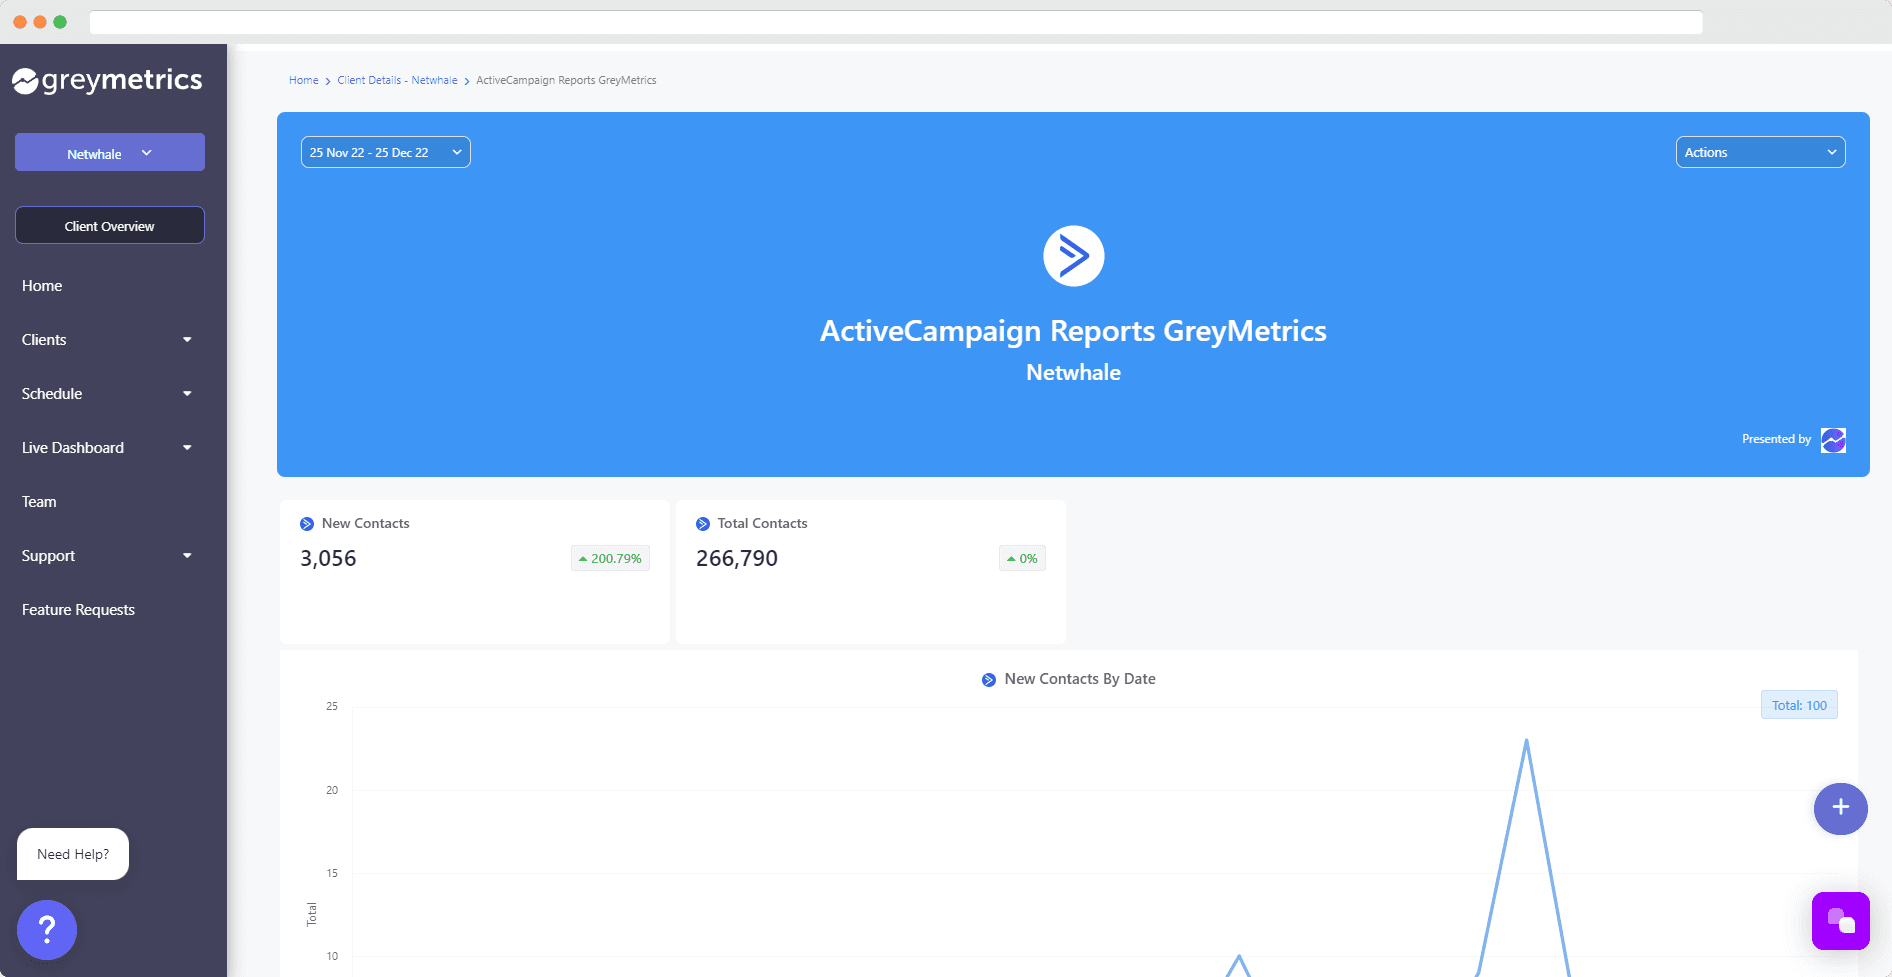Open the date range 25 Nov 22 - 25 Dec 22 dropdown

386,152
